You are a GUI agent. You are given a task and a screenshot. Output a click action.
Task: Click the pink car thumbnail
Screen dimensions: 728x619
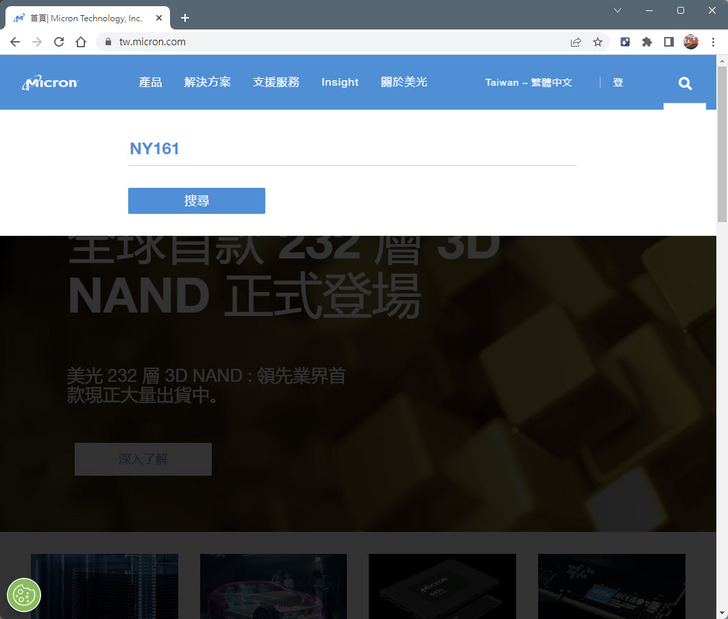tap(273, 586)
